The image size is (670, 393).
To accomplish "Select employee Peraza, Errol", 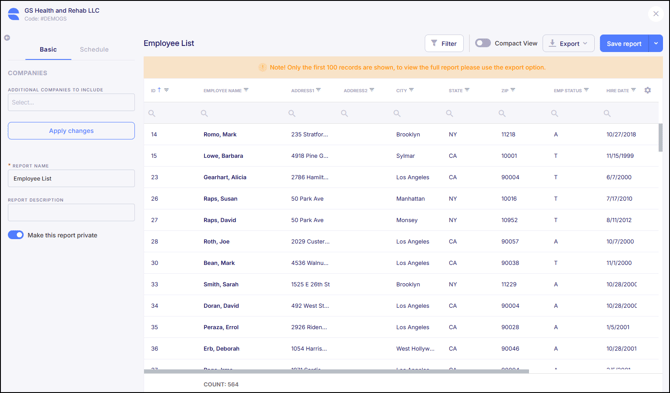I will click(x=221, y=327).
